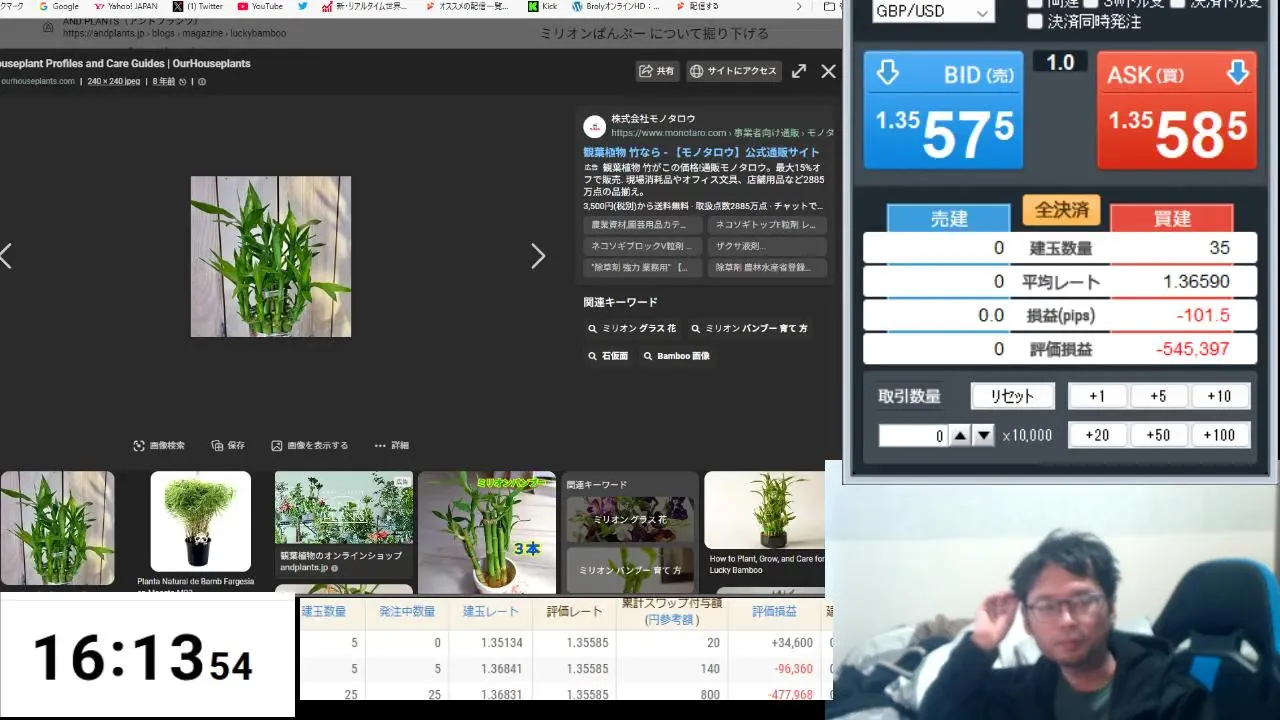Screen dimensions: 1280x720
Task: Search related keyword ミリオン バンブー 育て 方
Action: click(750, 328)
